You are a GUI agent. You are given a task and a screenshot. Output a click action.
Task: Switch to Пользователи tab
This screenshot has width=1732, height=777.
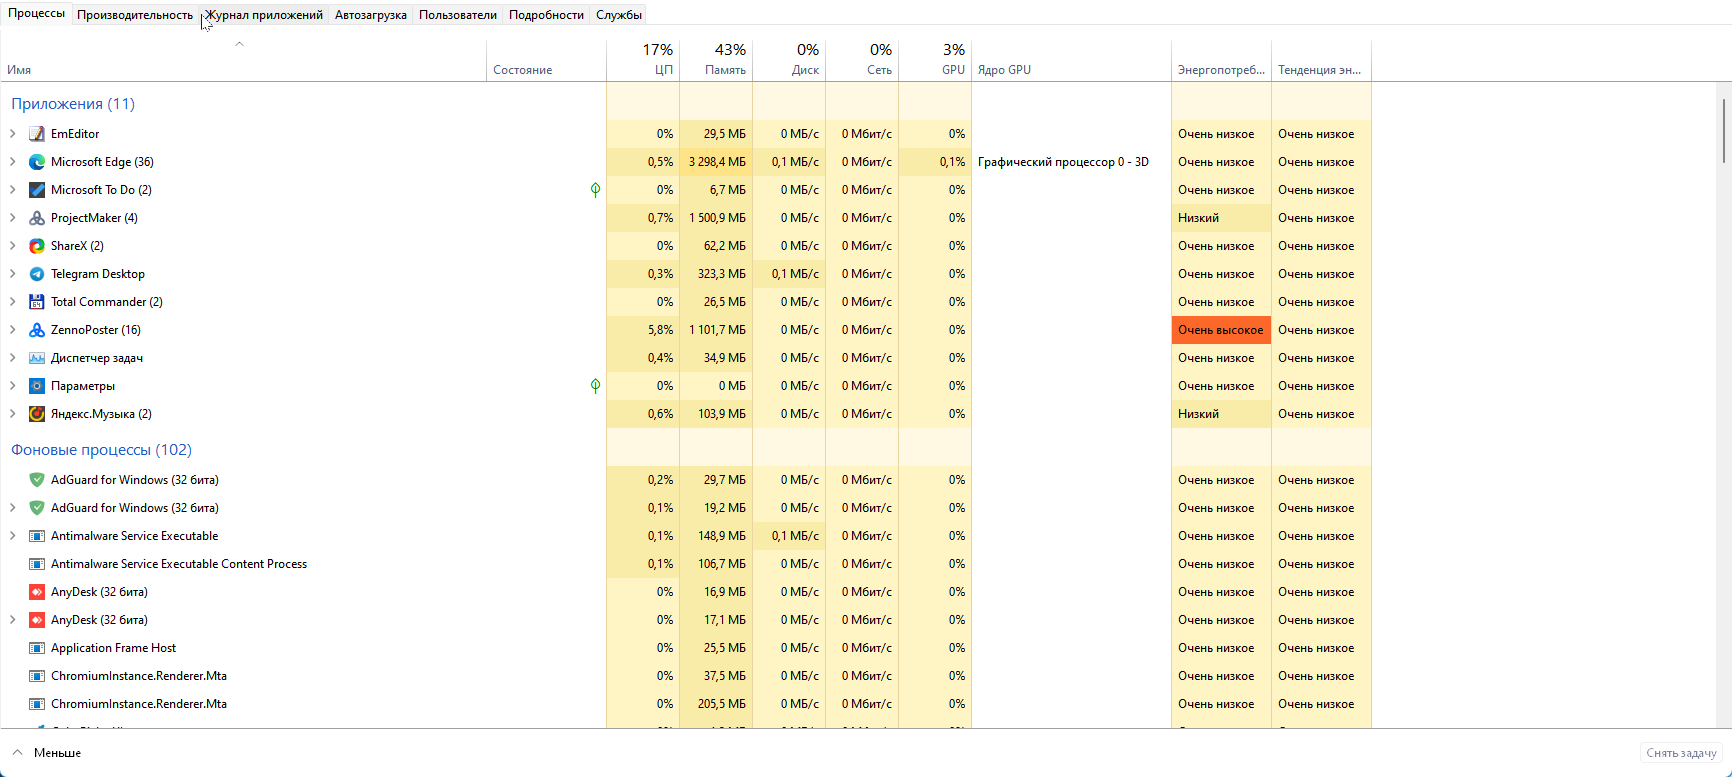(x=458, y=15)
